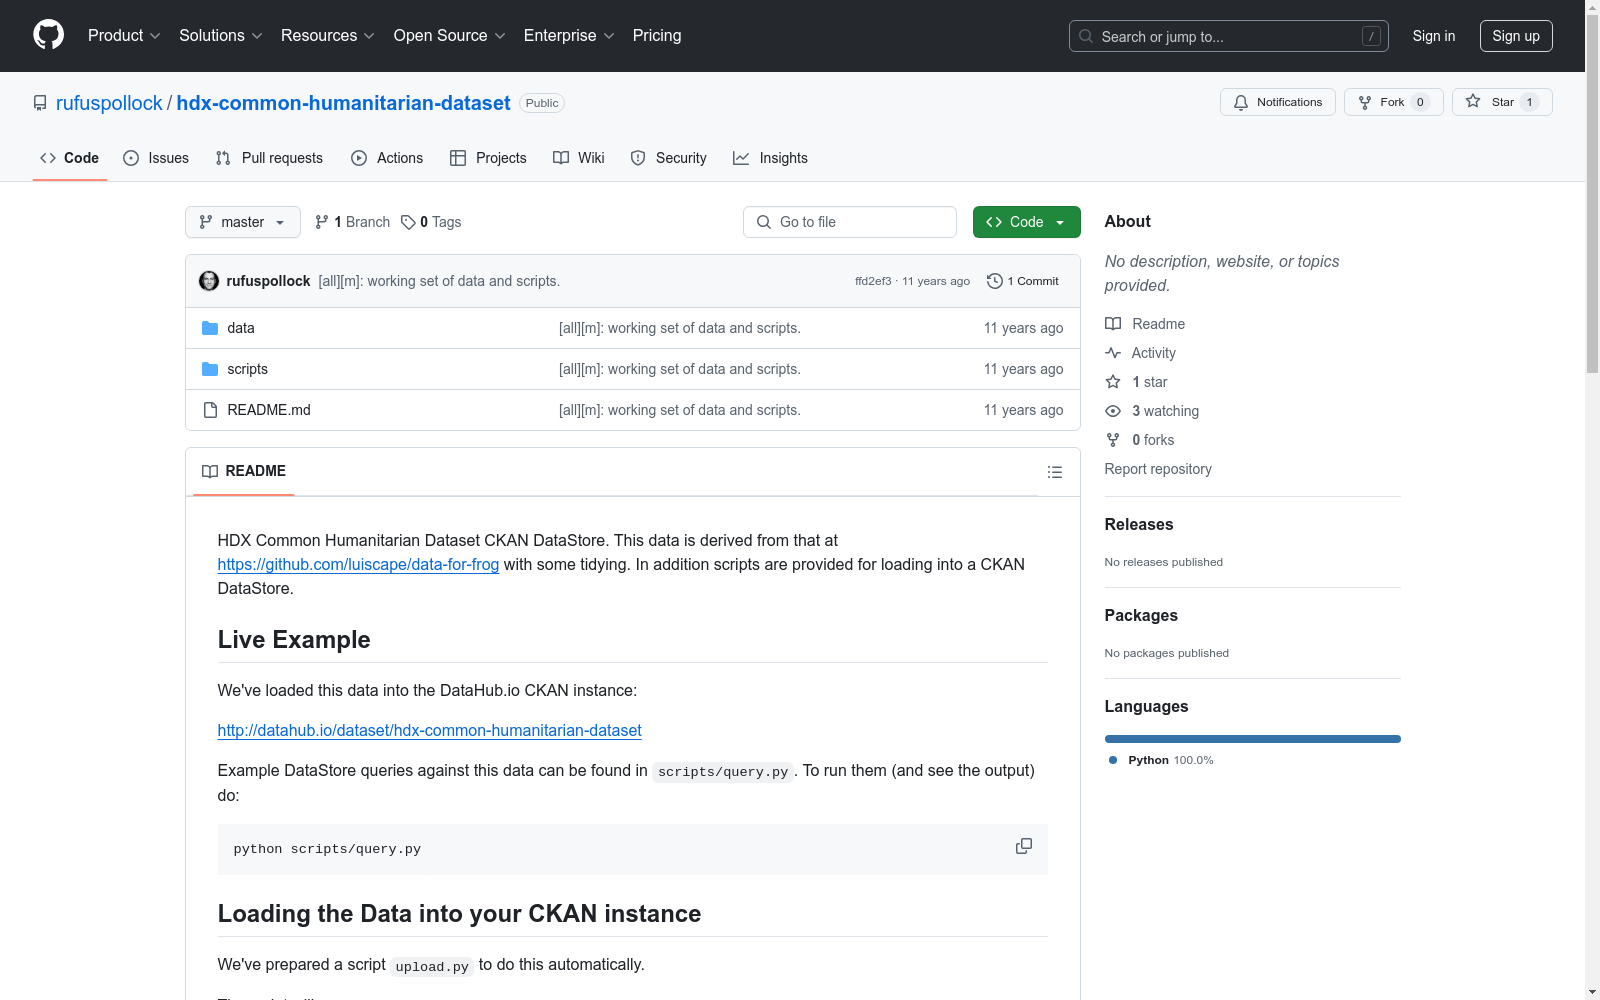Click the repository icon before rufuspollock
This screenshot has width=1600, height=1000.
(x=40, y=103)
